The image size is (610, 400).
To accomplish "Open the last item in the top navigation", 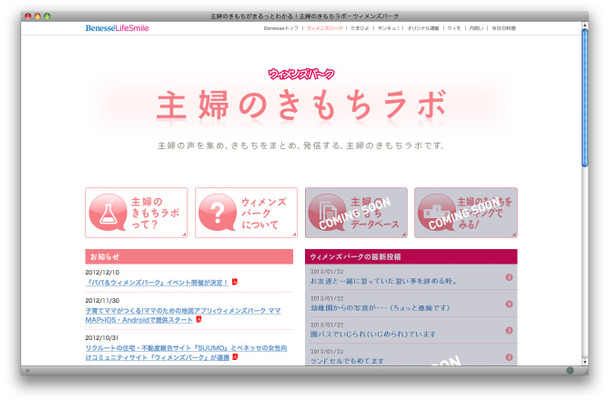I will pyautogui.click(x=503, y=28).
